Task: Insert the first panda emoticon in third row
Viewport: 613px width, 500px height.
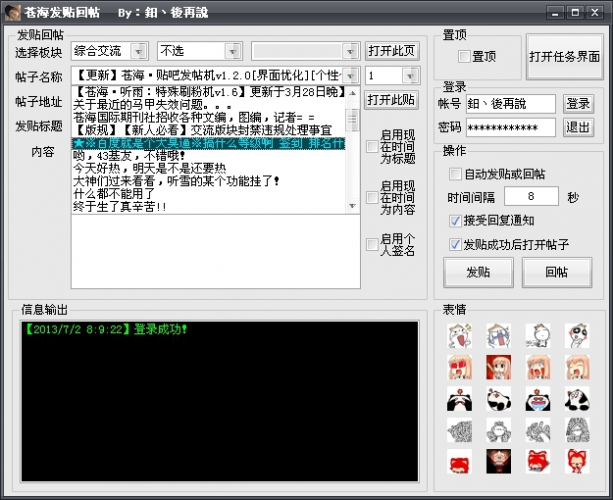Action: pyautogui.click(x=461, y=398)
